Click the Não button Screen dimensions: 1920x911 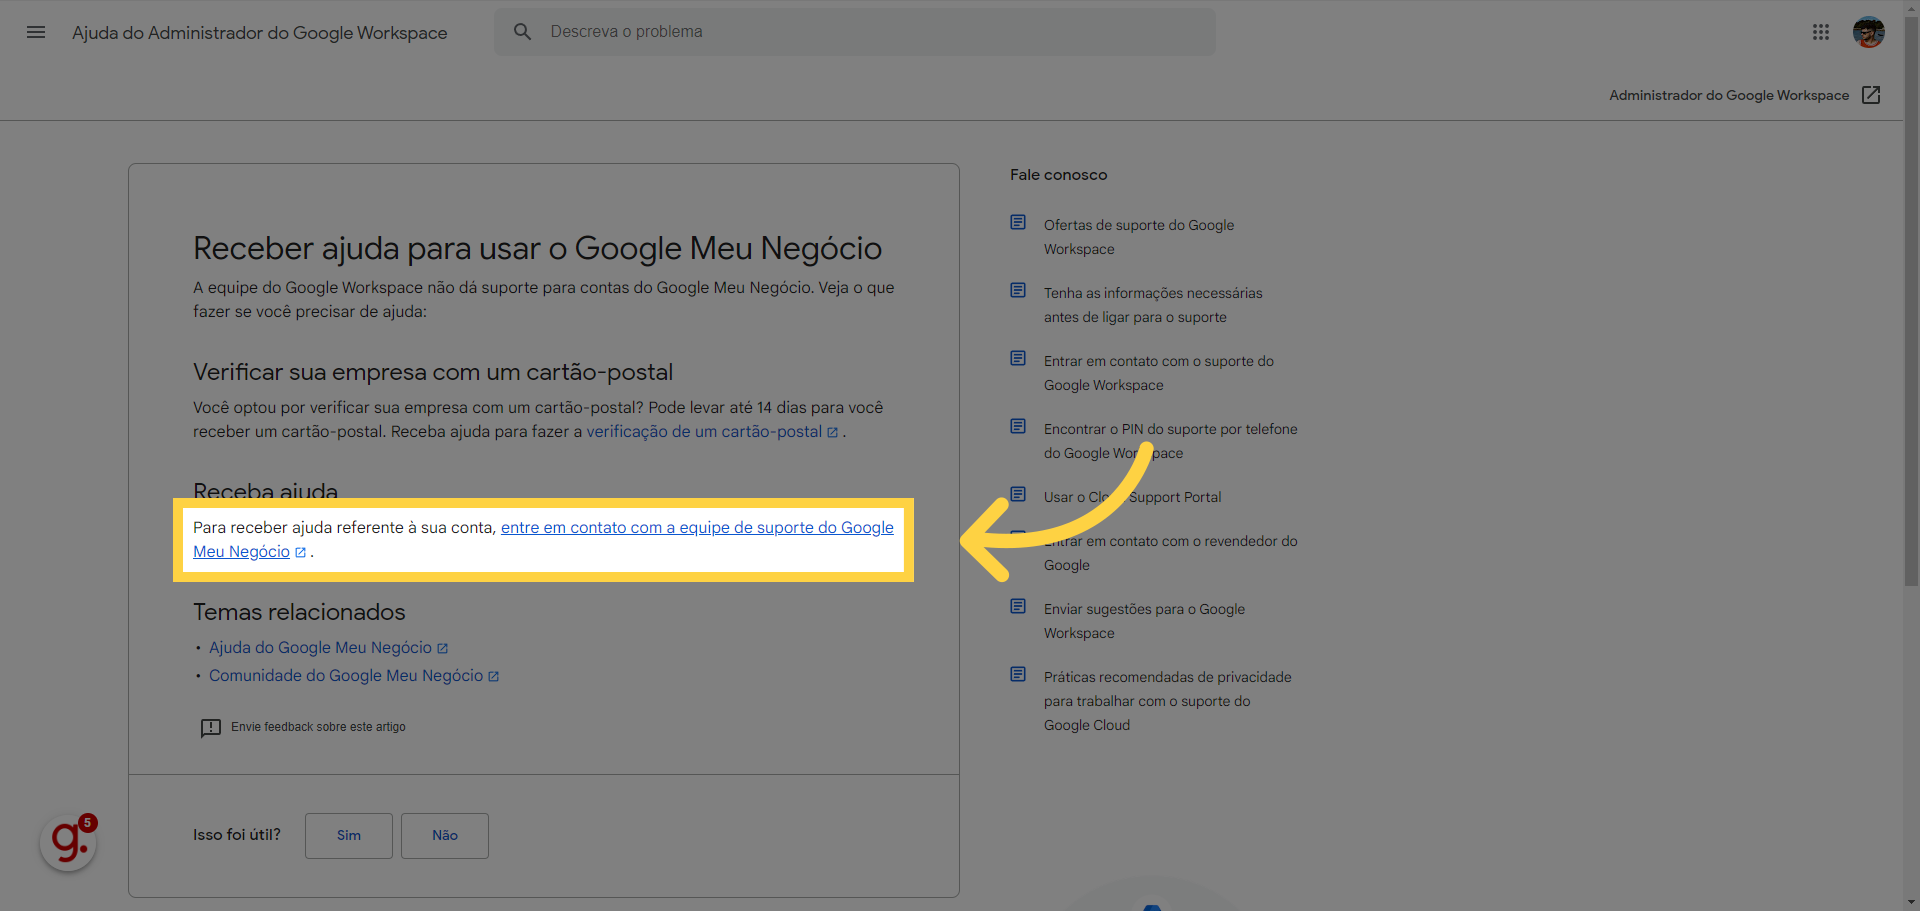point(445,836)
